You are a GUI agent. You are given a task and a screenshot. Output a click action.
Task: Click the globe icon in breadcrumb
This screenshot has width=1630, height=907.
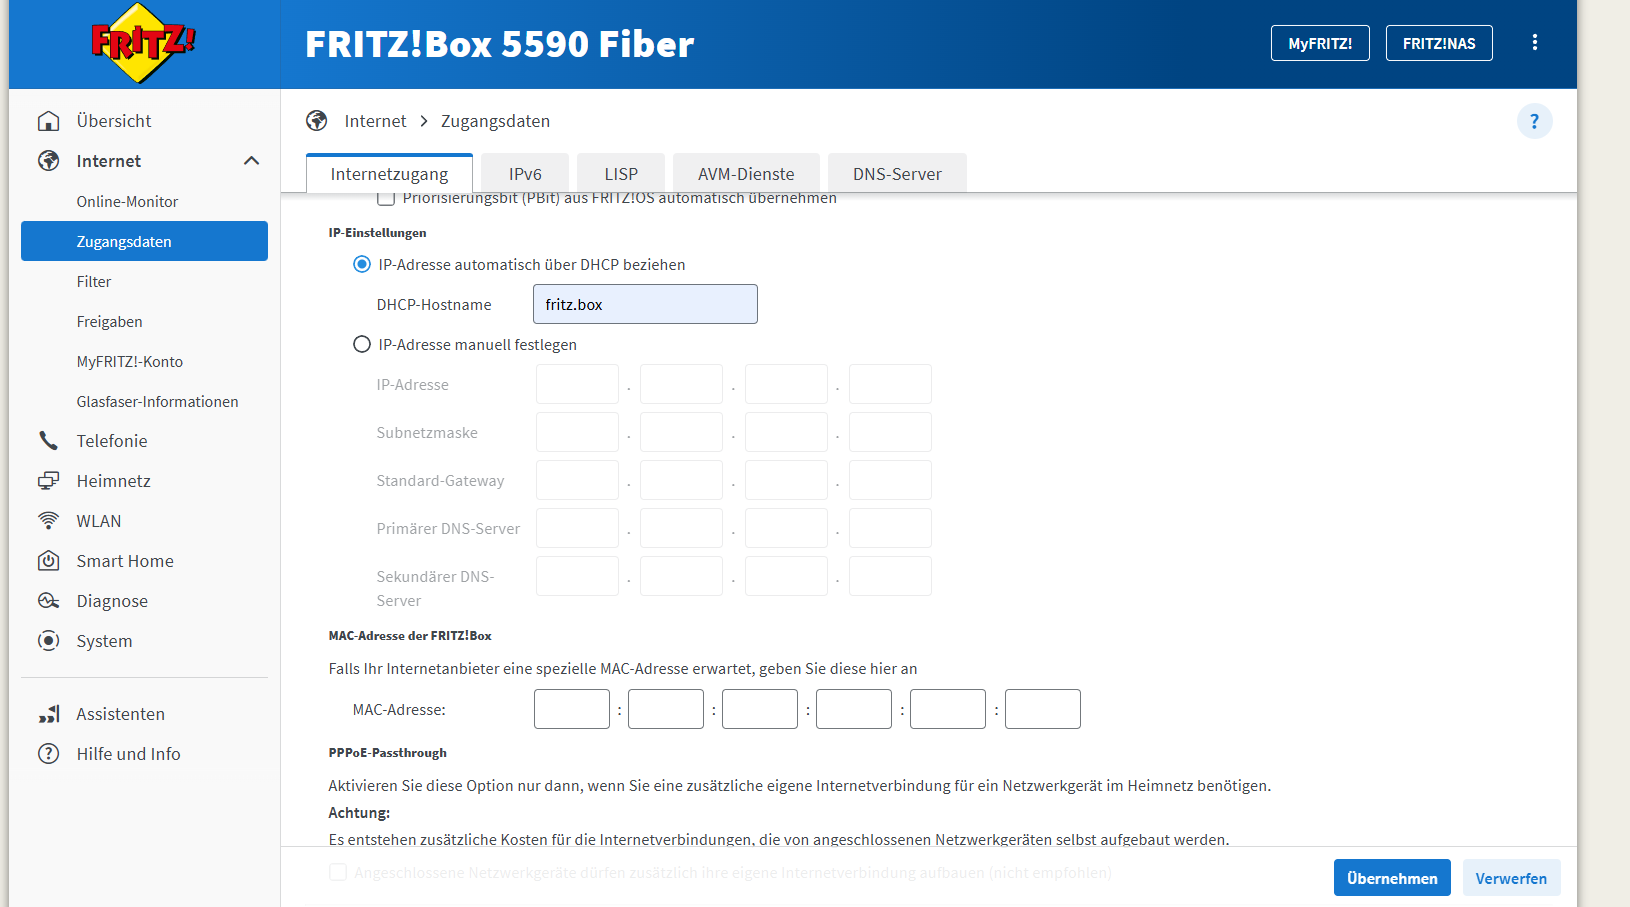[317, 121]
